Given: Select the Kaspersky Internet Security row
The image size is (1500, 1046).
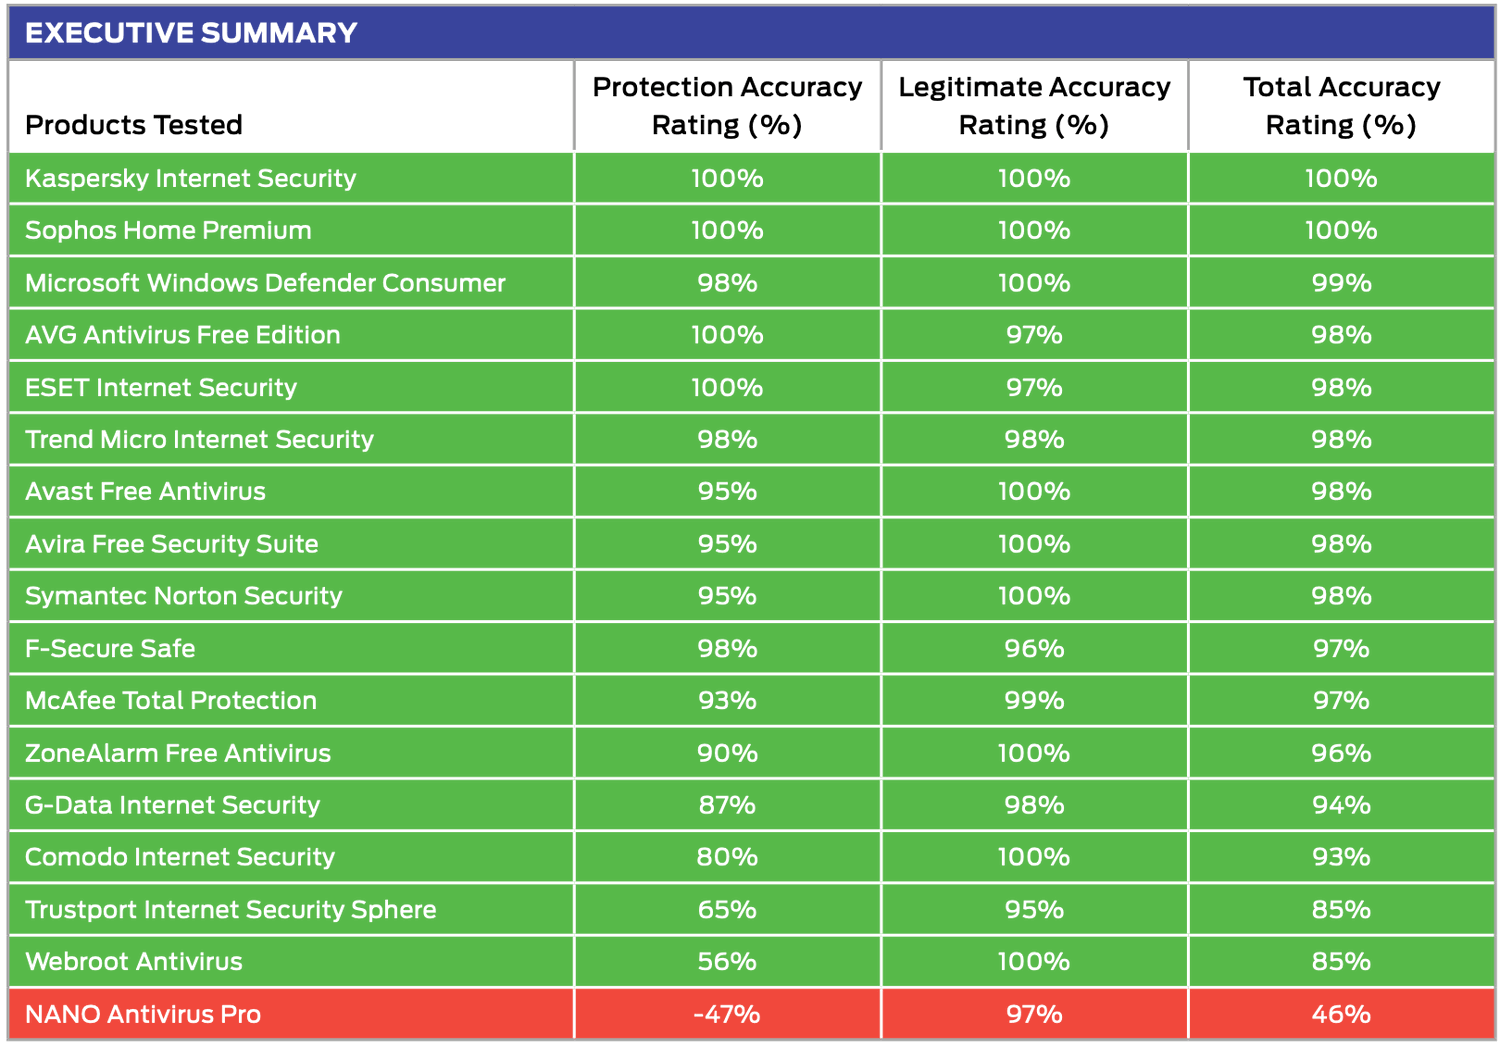Looking at the screenshot, I should click(190, 179).
